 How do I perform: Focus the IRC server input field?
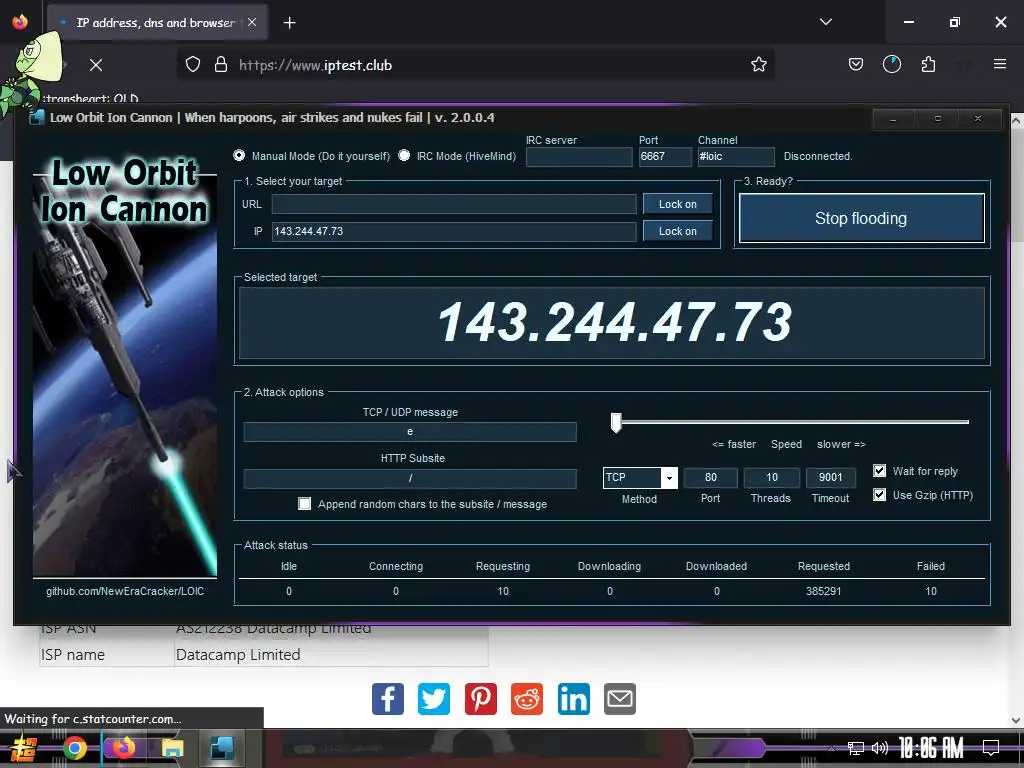579,157
